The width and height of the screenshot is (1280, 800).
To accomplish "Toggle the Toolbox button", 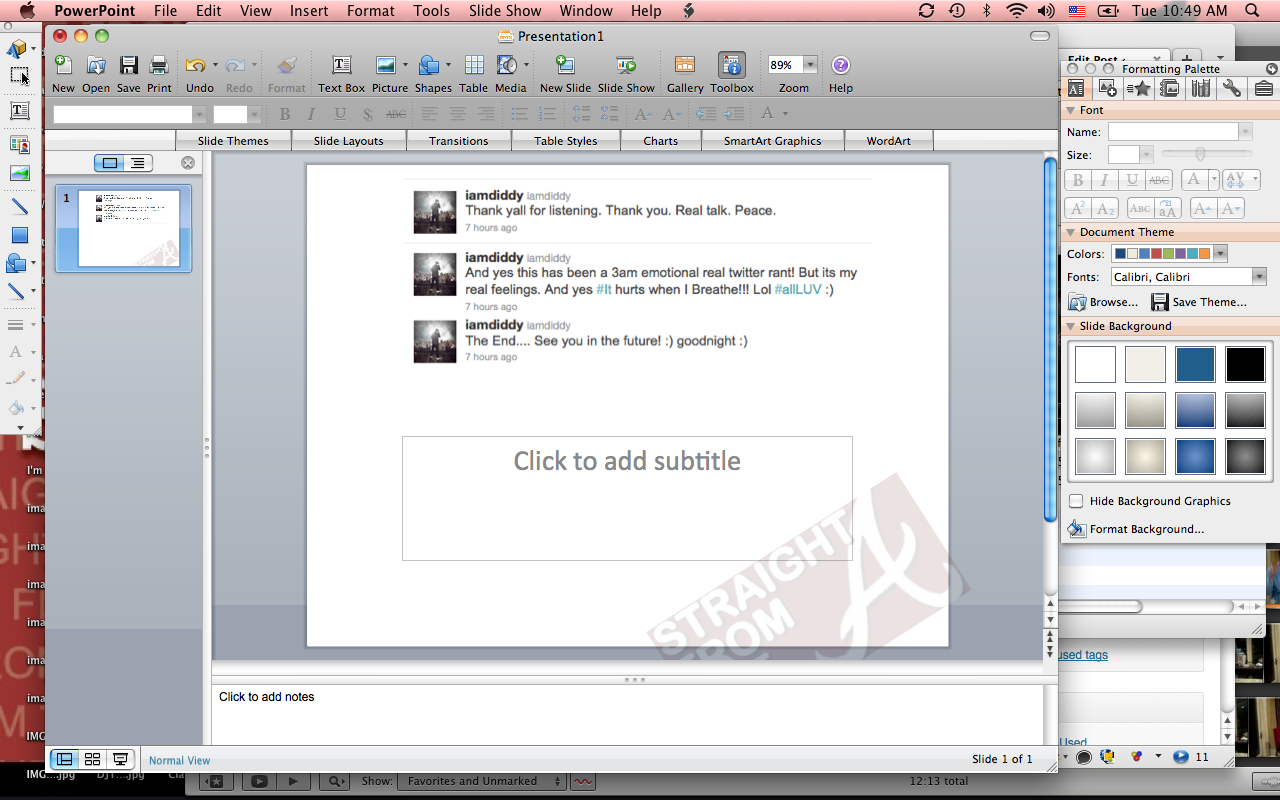I will pos(732,66).
